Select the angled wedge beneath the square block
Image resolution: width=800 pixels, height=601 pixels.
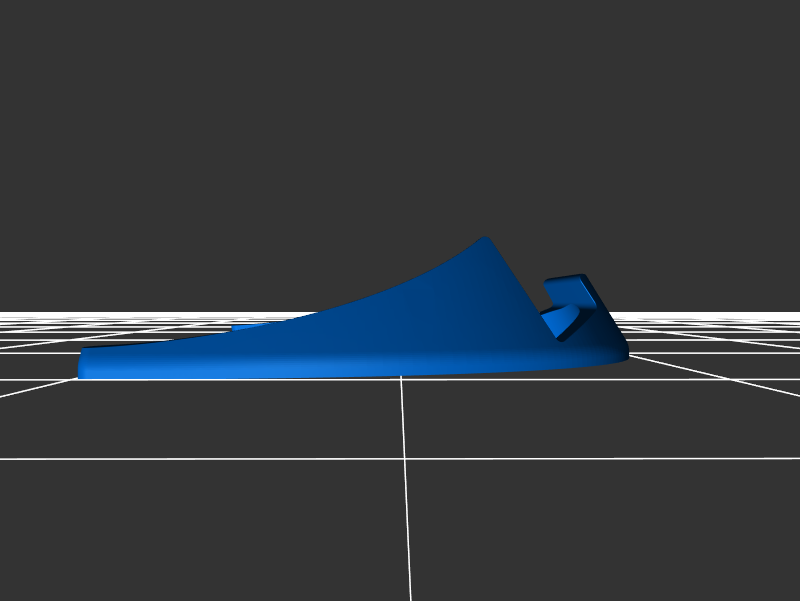click(560, 321)
